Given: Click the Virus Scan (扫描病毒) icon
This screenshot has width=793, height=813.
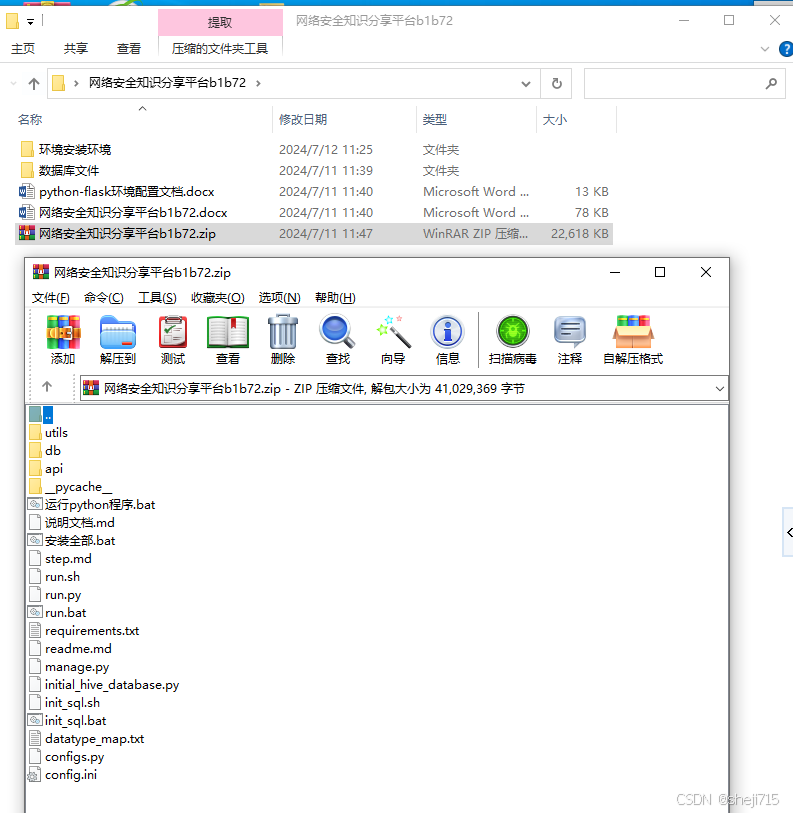Looking at the screenshot, I should point(512,340).
